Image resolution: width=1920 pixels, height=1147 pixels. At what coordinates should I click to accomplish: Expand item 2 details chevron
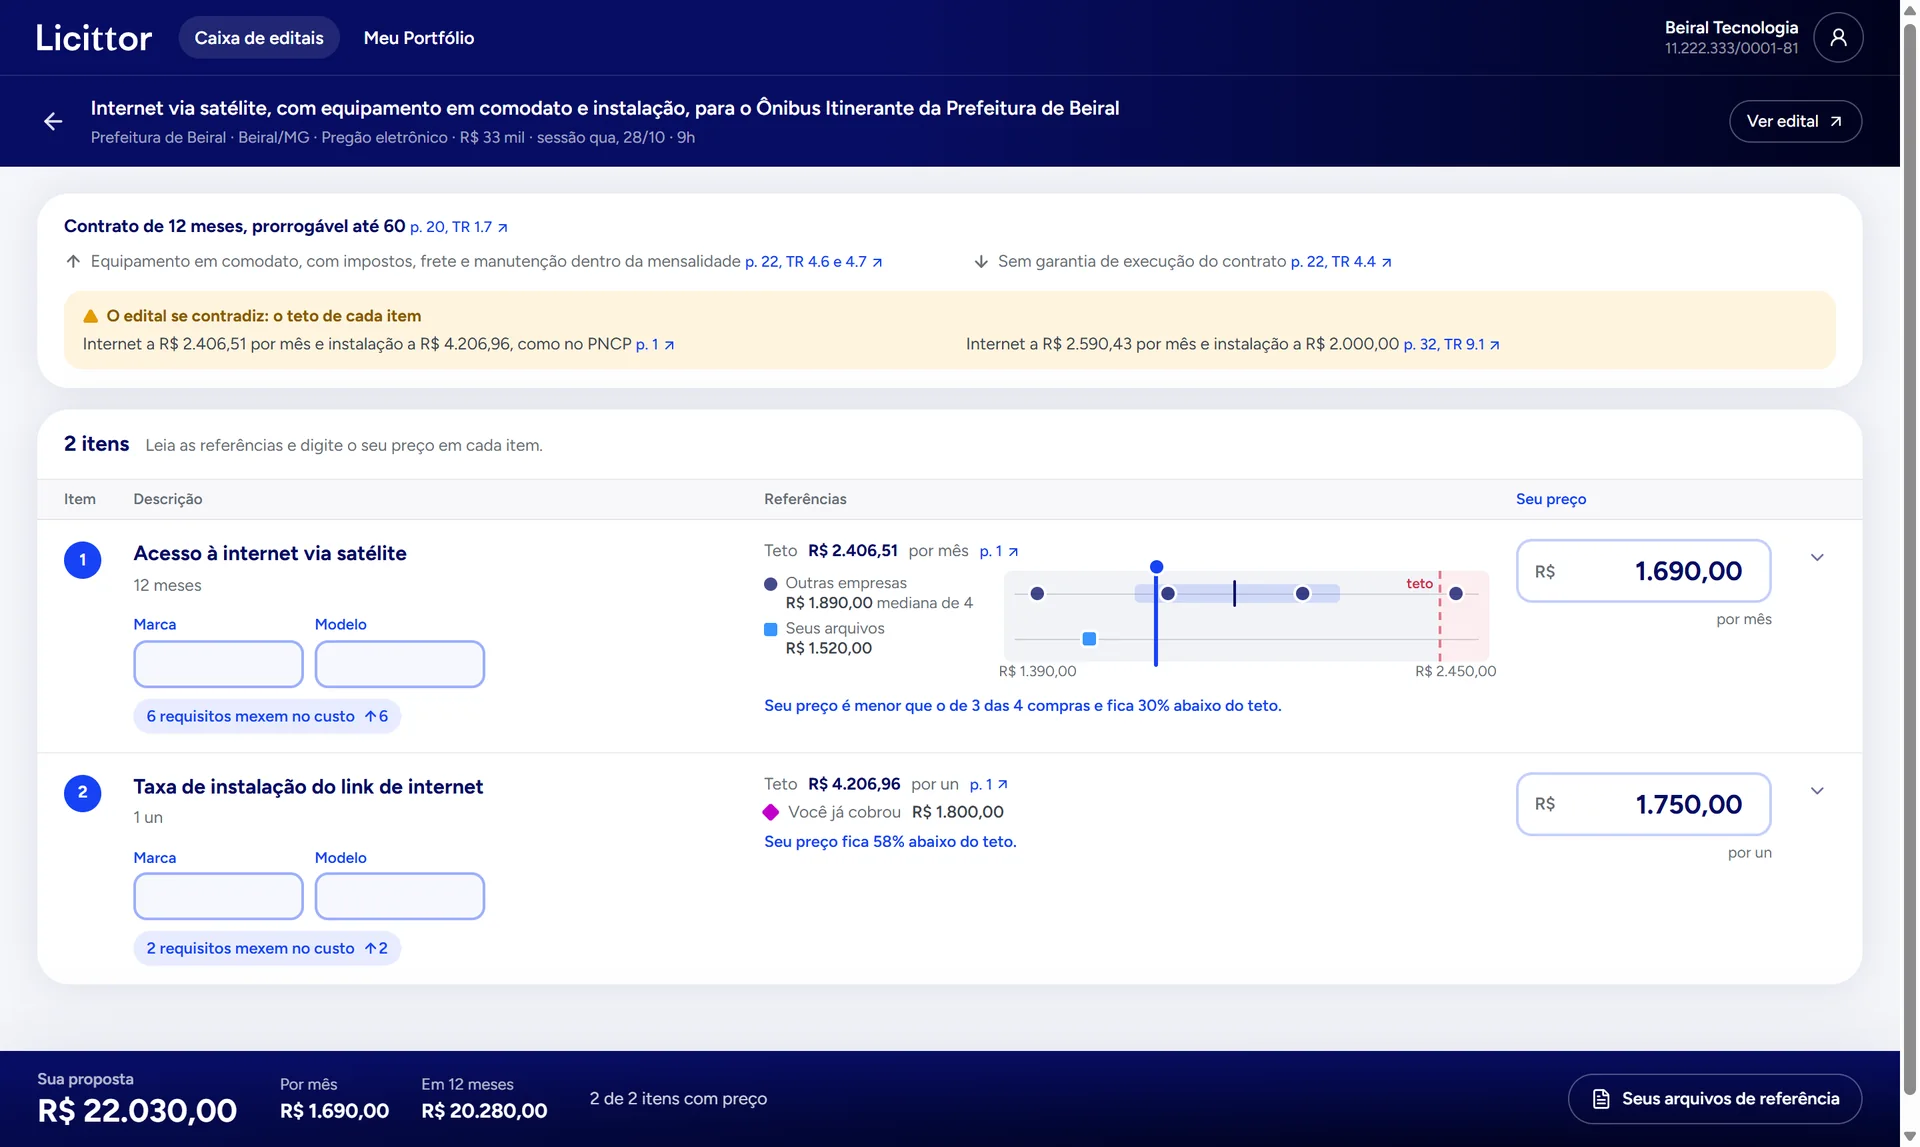click(1817, 791)
